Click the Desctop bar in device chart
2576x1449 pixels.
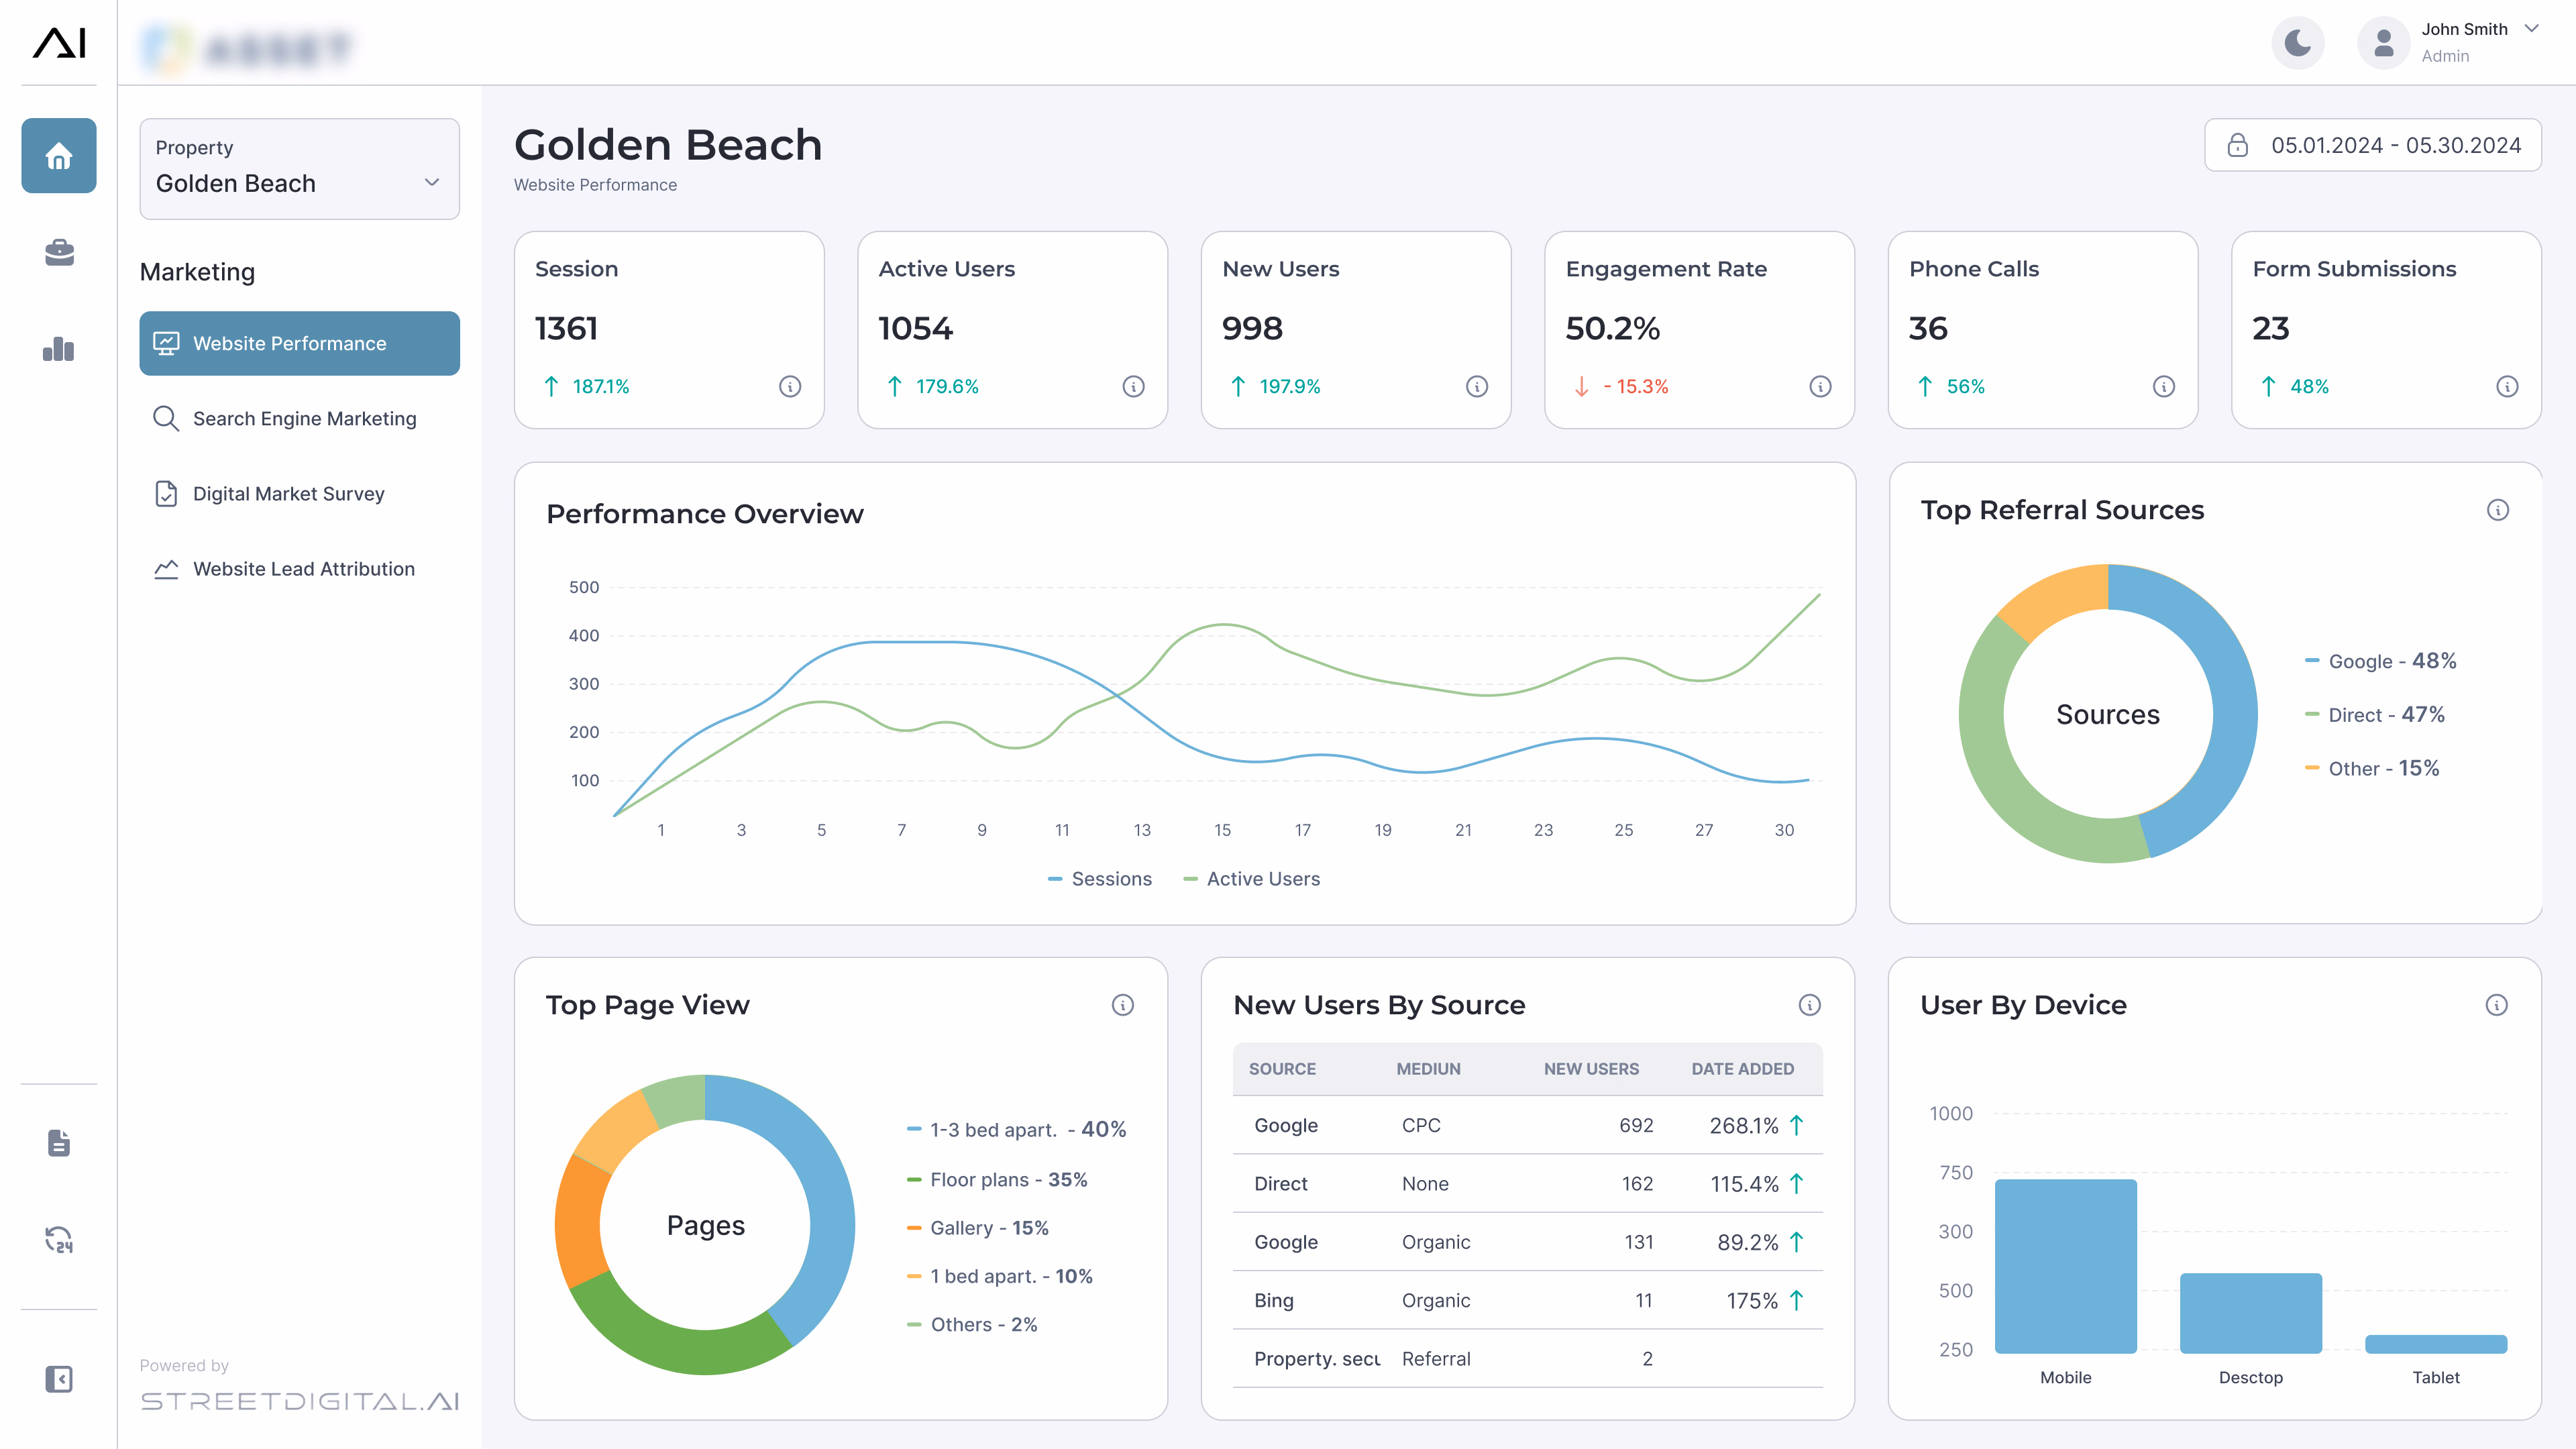click(2251, 1313)
